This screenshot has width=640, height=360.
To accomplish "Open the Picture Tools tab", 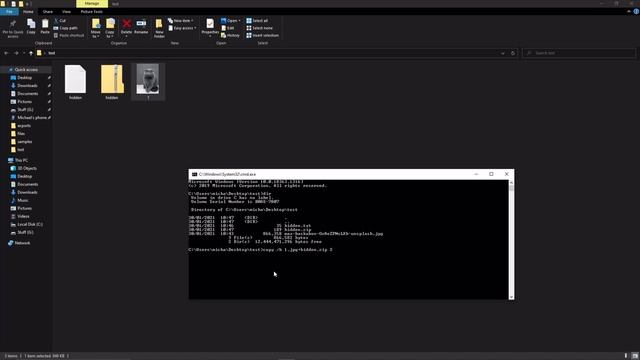I will [91, 12].
